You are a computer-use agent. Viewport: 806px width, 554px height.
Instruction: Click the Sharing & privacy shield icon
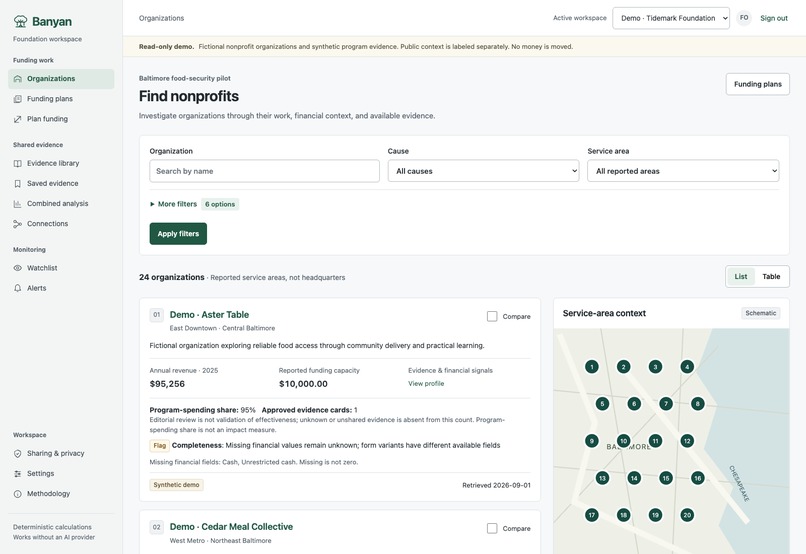pos(17,453)
